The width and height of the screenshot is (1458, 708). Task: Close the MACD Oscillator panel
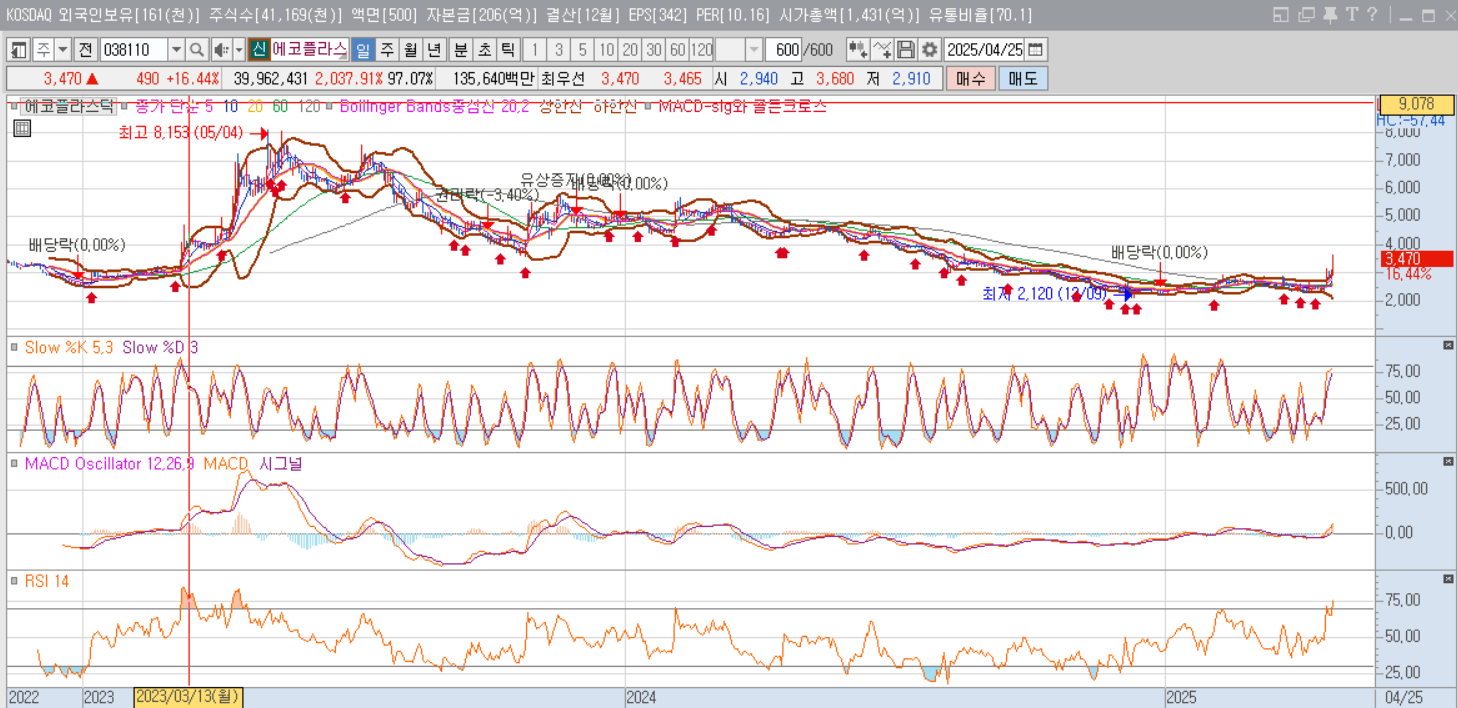click(1448, 461)
